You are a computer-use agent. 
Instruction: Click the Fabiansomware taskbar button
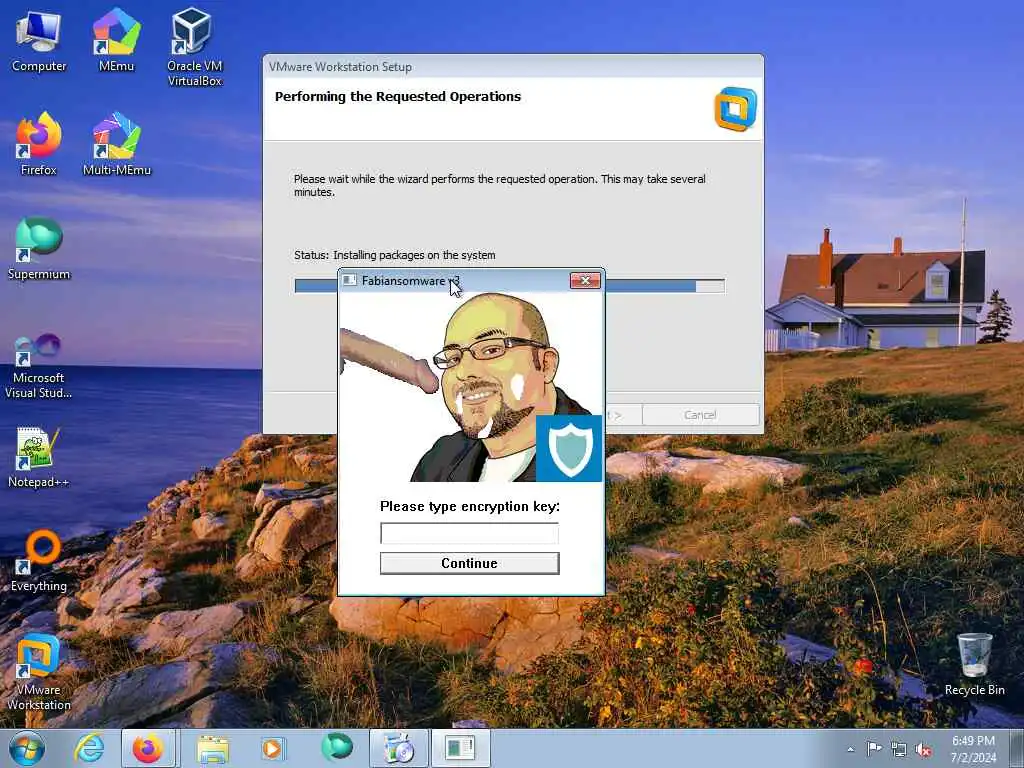(460, 748)
